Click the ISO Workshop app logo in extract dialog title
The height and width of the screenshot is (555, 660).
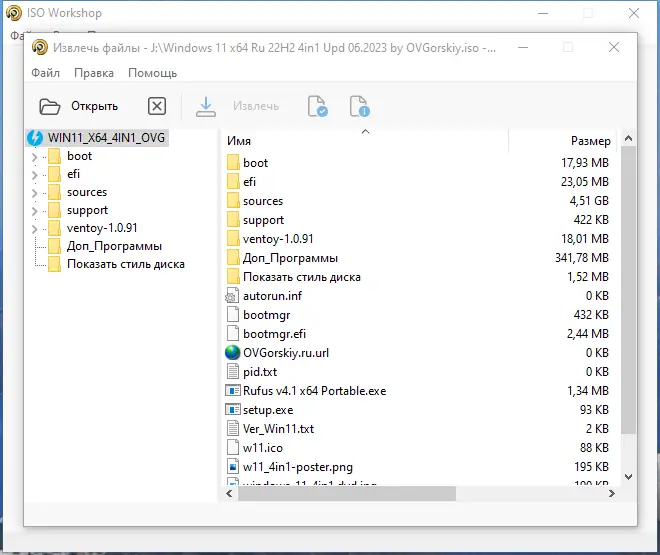pos(40,47)
